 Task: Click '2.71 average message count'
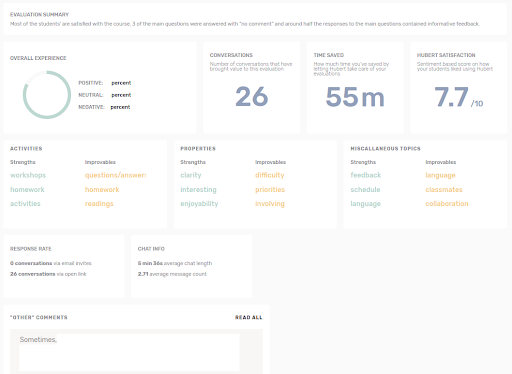172,274
